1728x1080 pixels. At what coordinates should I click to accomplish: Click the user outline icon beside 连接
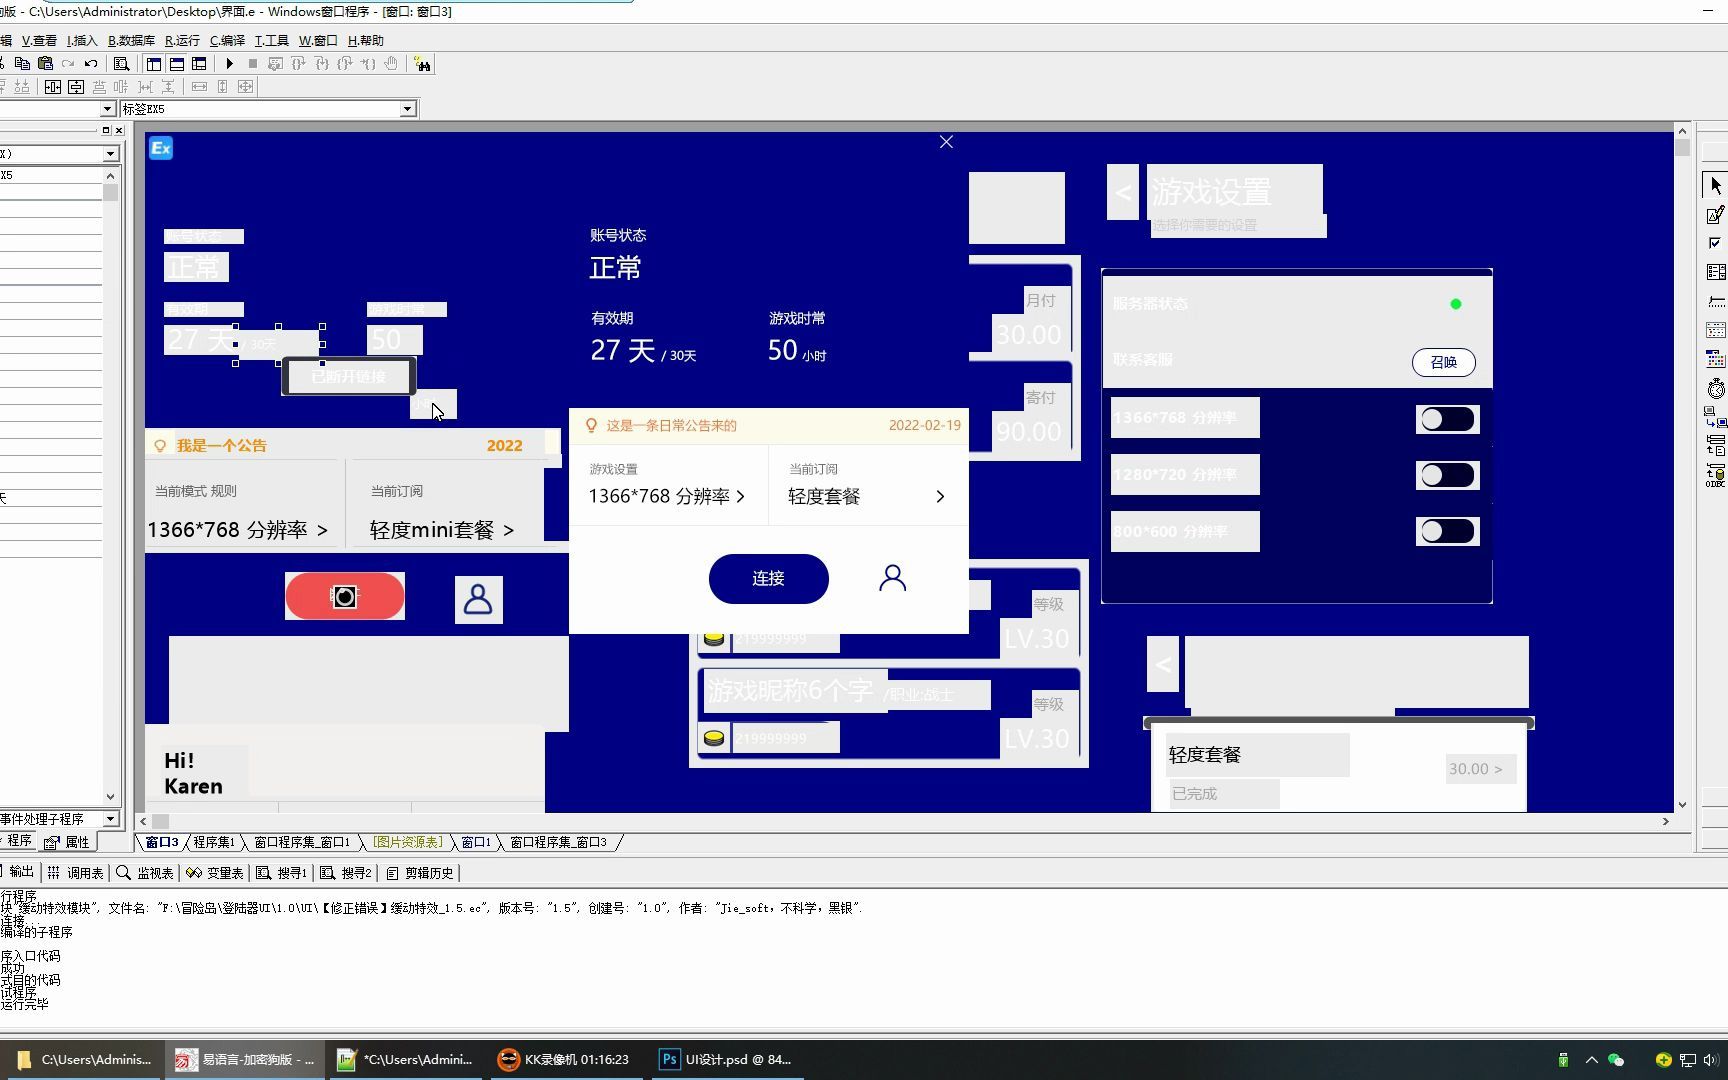(892, 578)
